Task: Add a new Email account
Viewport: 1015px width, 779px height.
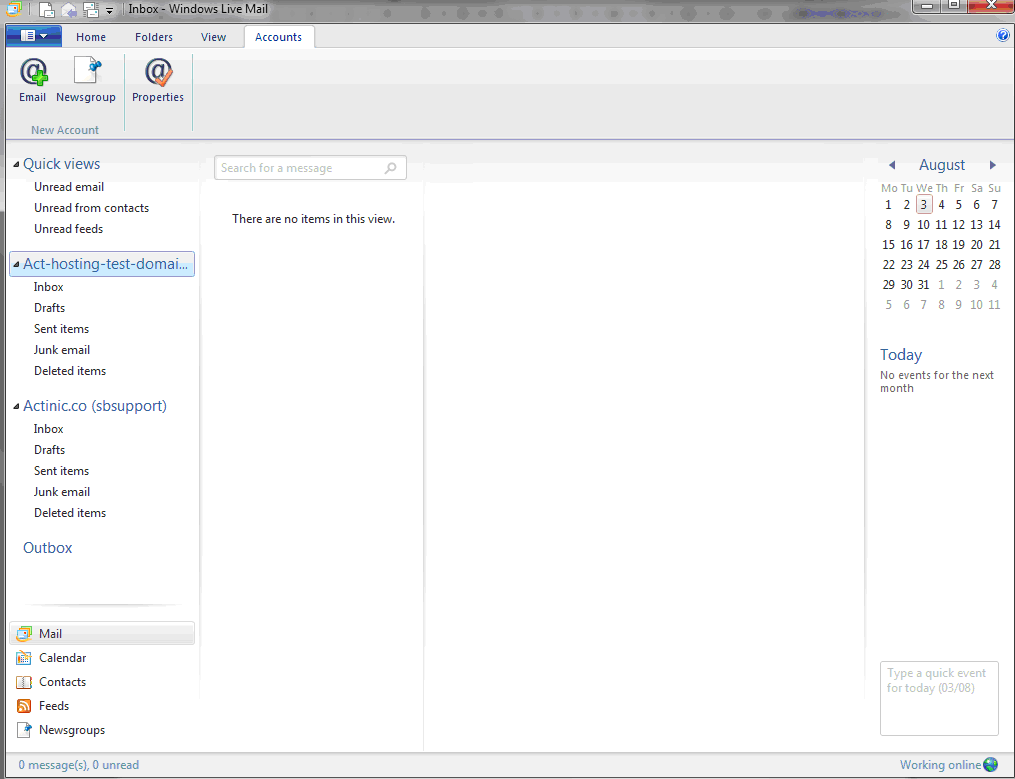Action: (33, 80)
